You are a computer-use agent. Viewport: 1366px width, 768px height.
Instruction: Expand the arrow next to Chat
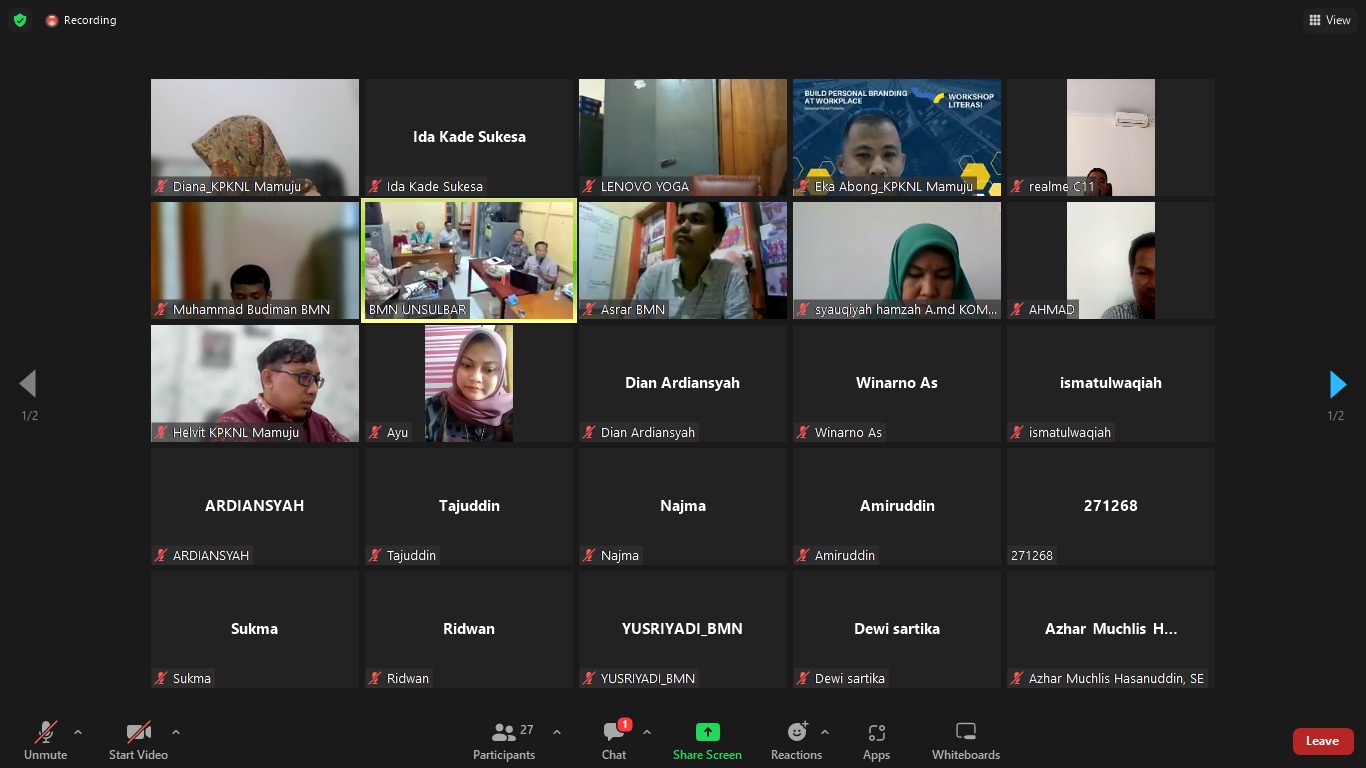pos(647,732)
